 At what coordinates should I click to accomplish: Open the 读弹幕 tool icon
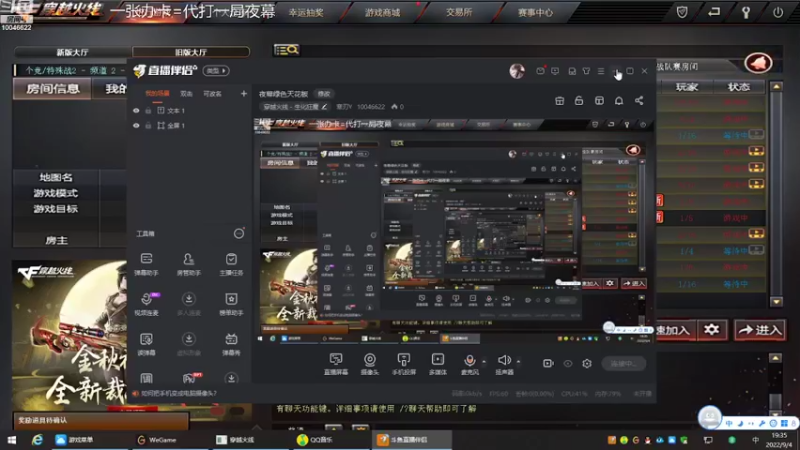tap(146, 343)
